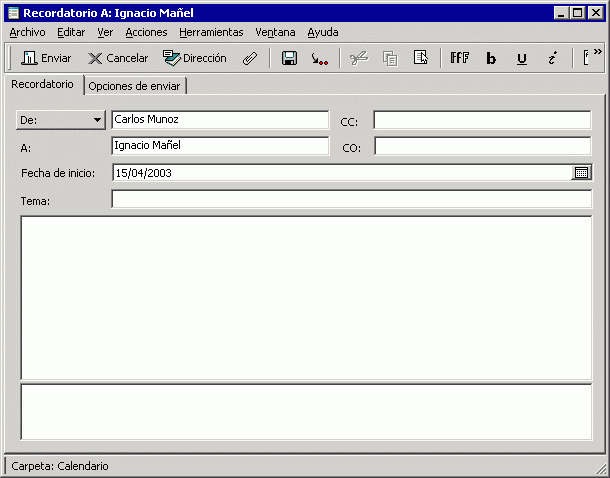610x478 pixels.
Task: Open the Archivo menu
Action: (27, 32)
